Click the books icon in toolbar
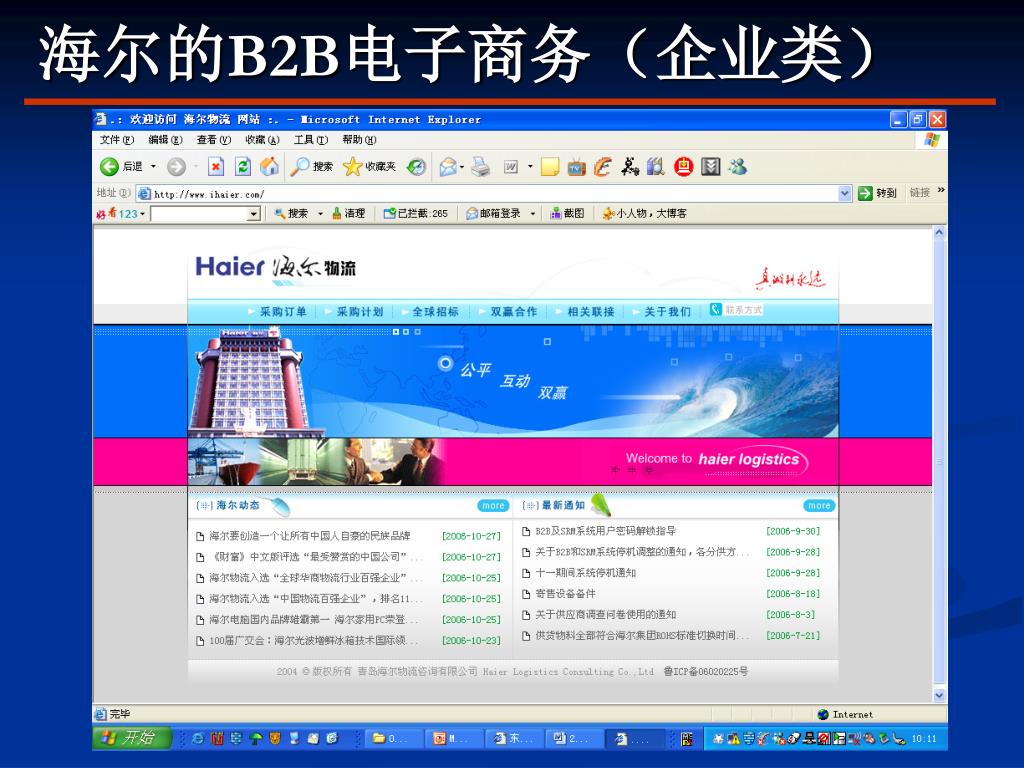Image resolution: width=1024 pixels, height=768 pixels. coord(656,167)
